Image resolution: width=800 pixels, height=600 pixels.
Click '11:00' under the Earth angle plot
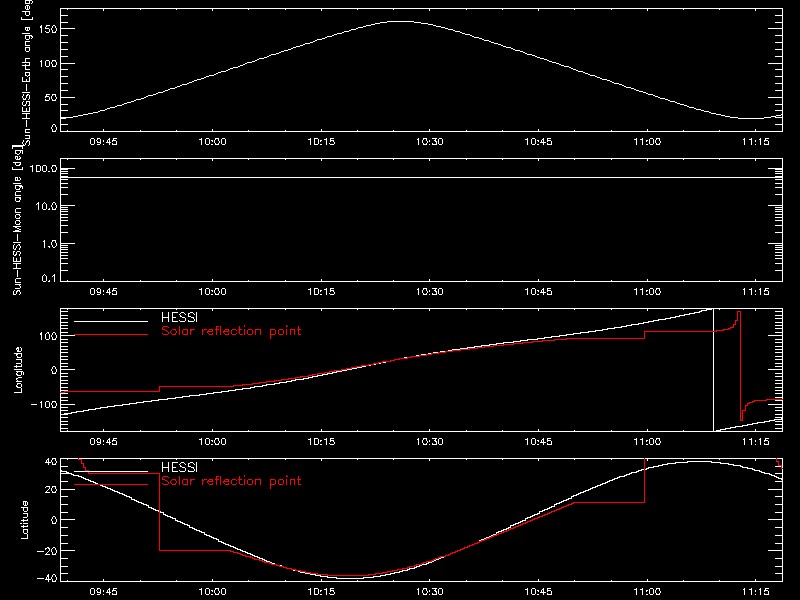647,142
